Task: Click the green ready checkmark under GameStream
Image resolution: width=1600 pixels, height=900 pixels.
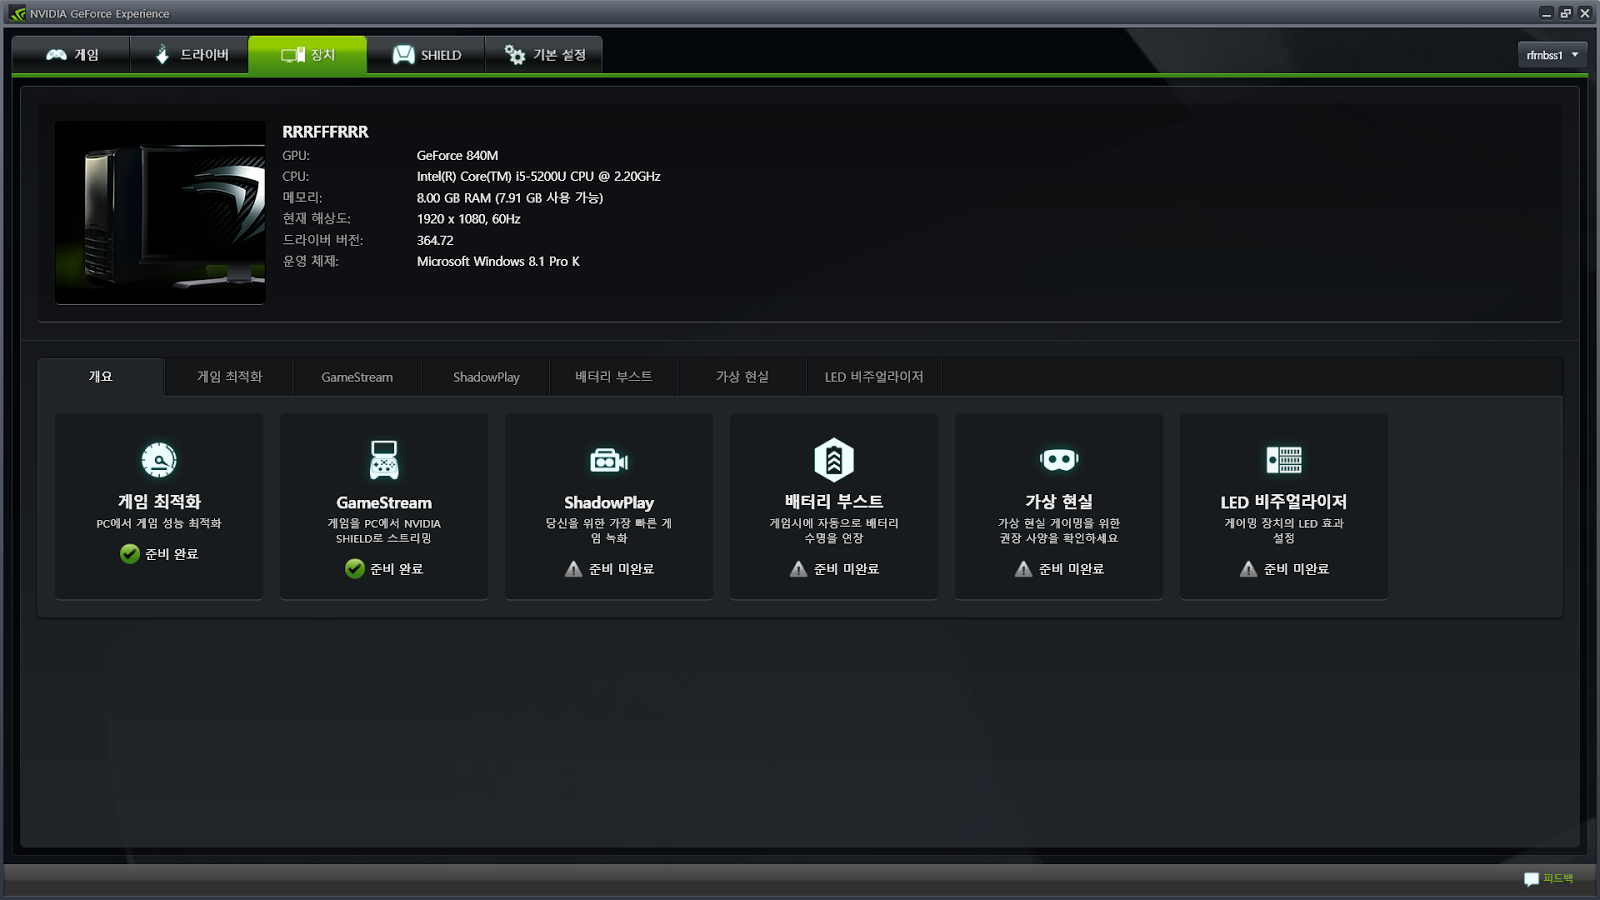Action: (x=355, y=569)
